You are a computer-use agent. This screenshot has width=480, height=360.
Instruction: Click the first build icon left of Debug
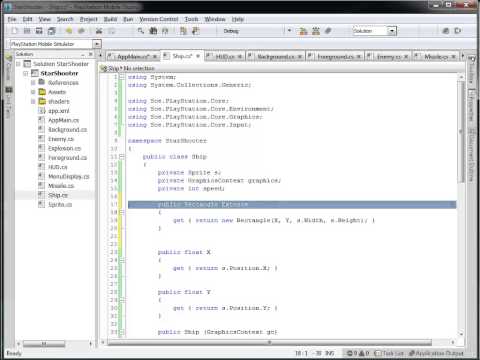click(183, 31)
